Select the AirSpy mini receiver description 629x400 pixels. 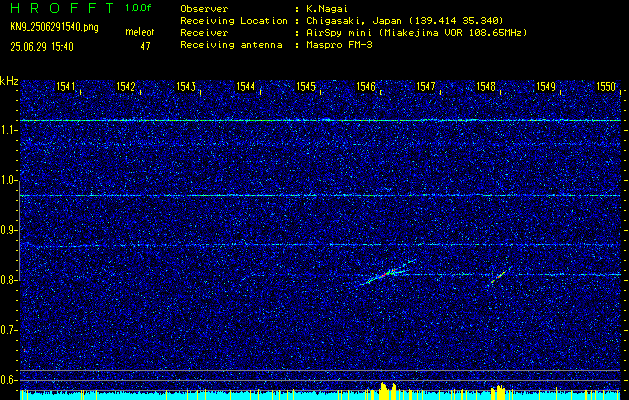point(415,33)
